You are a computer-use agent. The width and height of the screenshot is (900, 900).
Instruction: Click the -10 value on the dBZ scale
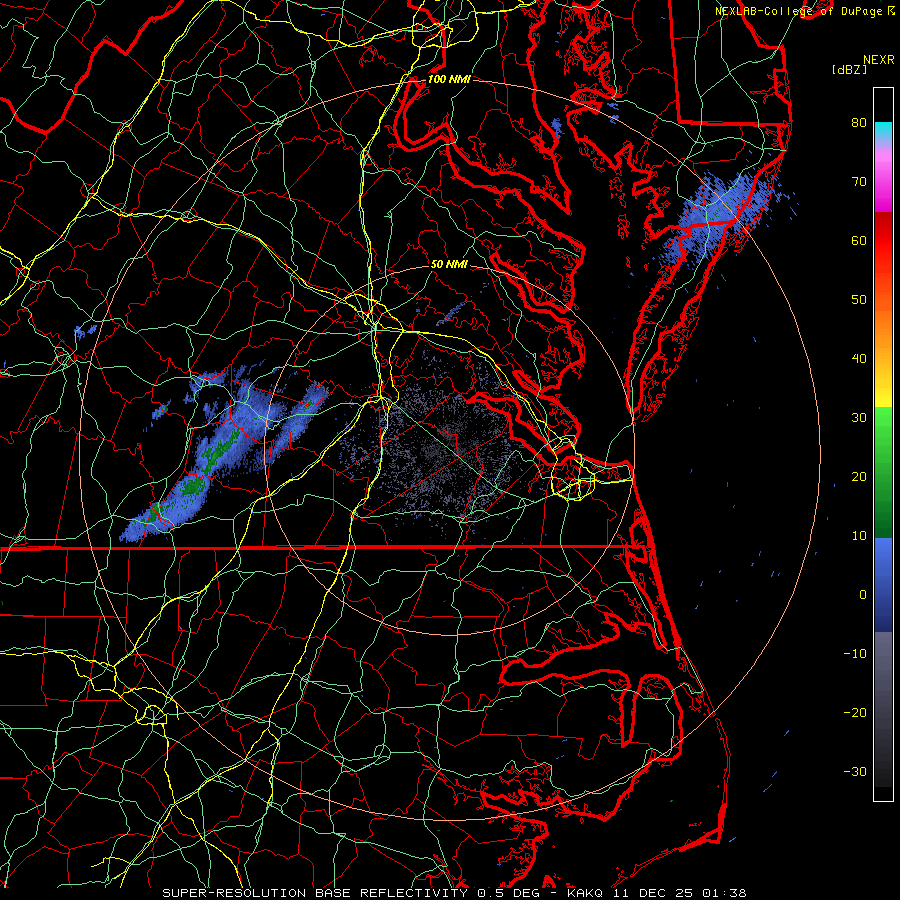[855, 653]
